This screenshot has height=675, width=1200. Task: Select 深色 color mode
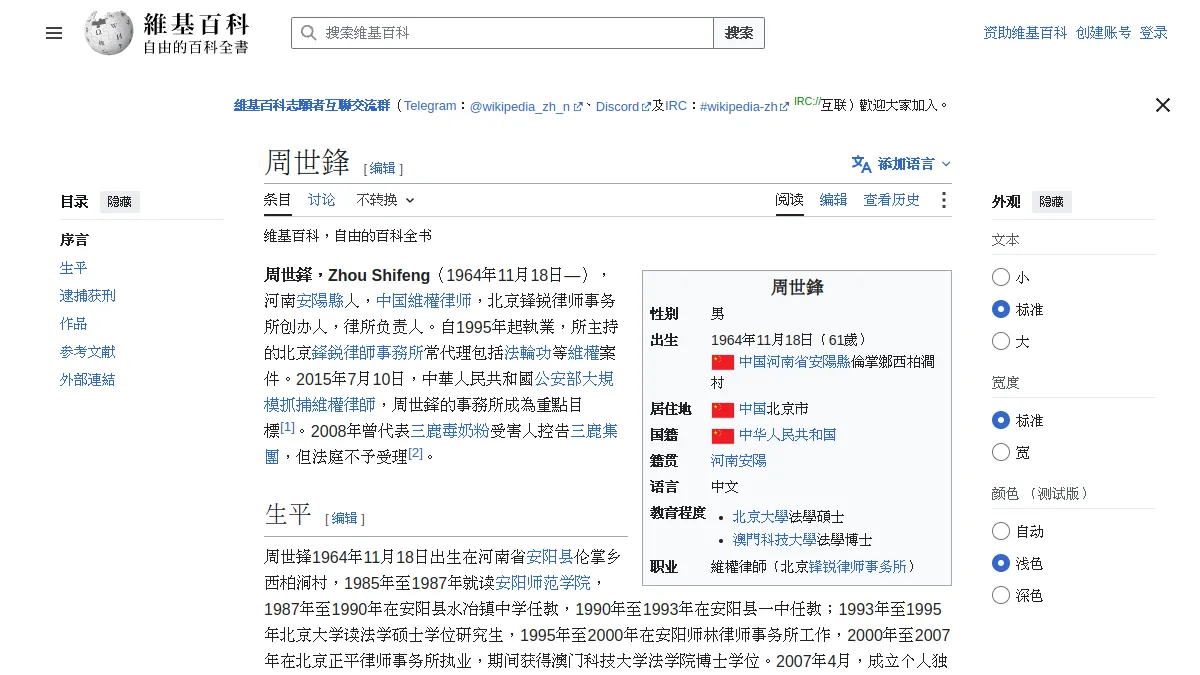[x=1001, y=595]
